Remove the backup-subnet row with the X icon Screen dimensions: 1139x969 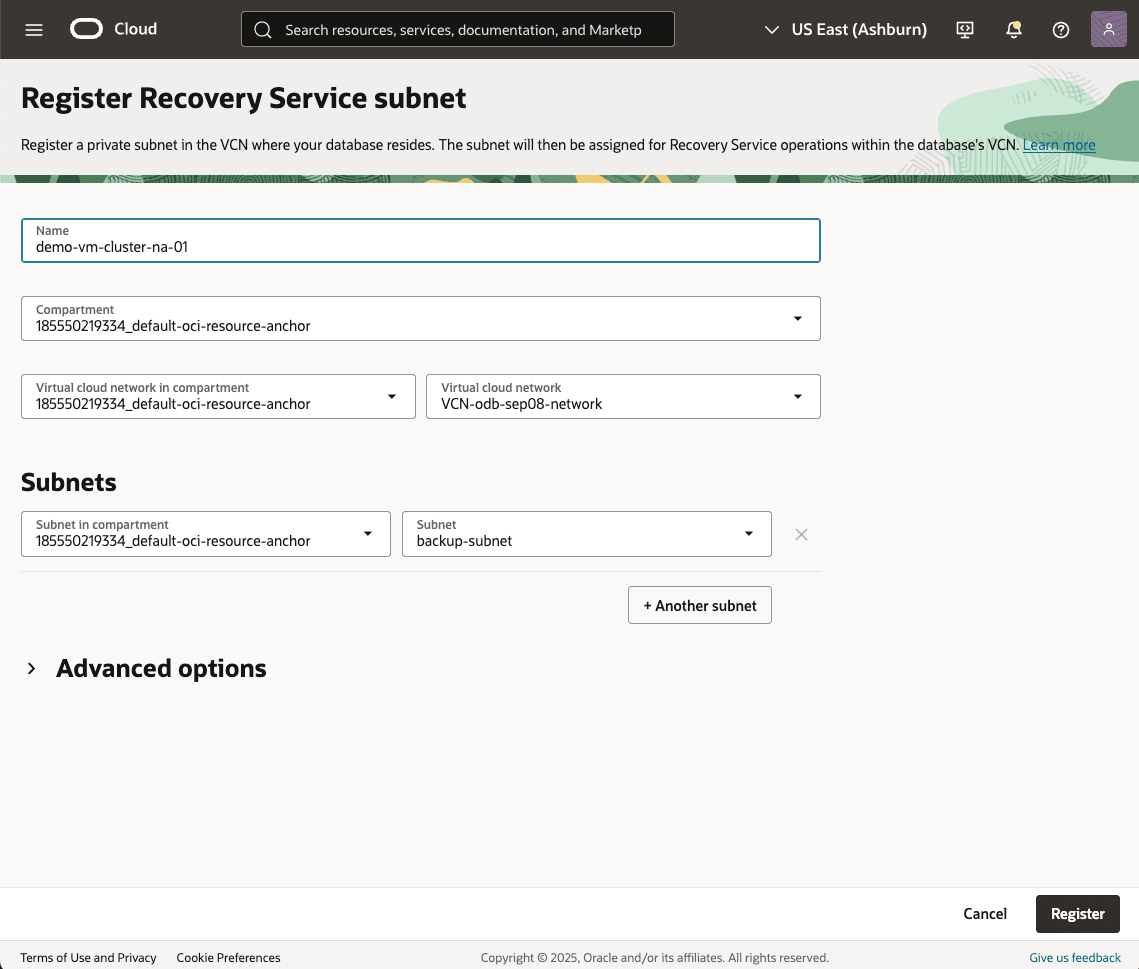coord(801,534)
